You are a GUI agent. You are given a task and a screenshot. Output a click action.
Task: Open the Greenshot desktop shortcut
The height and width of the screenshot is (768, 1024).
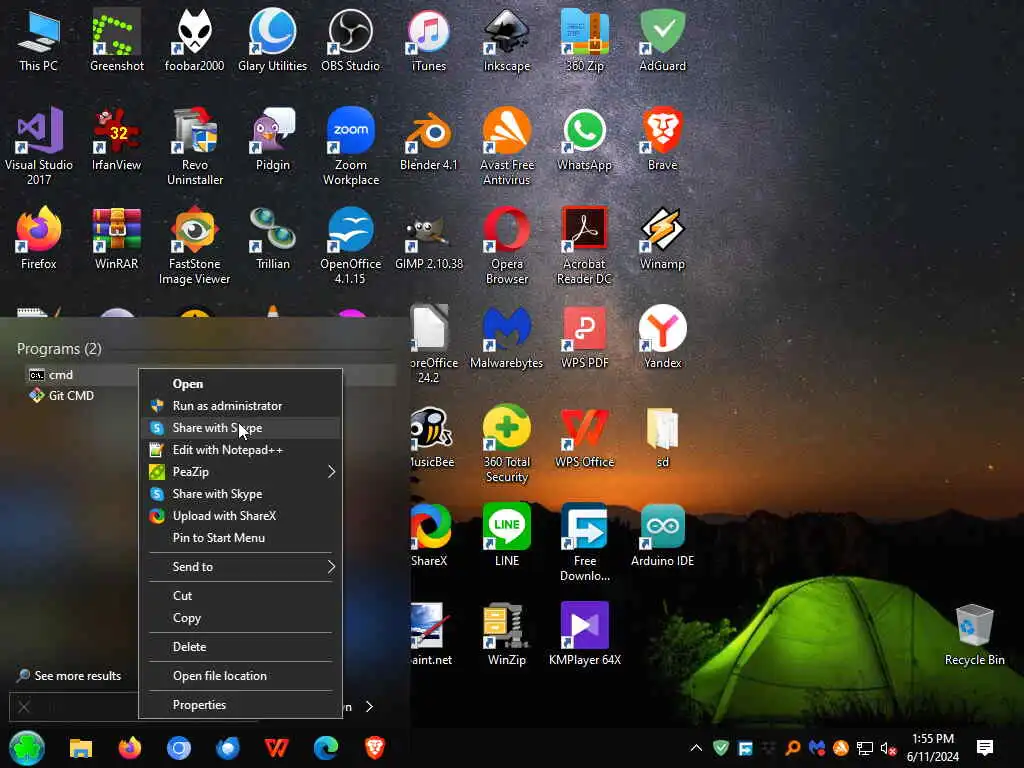coord(116,40)
